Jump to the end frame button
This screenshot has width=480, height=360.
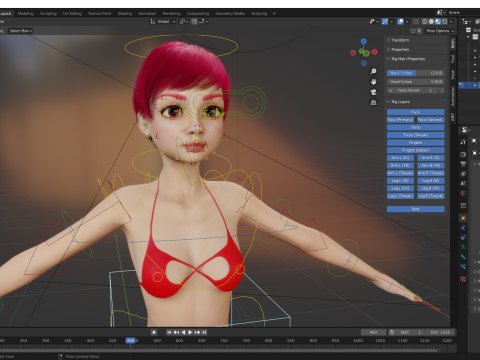[204, 332]
